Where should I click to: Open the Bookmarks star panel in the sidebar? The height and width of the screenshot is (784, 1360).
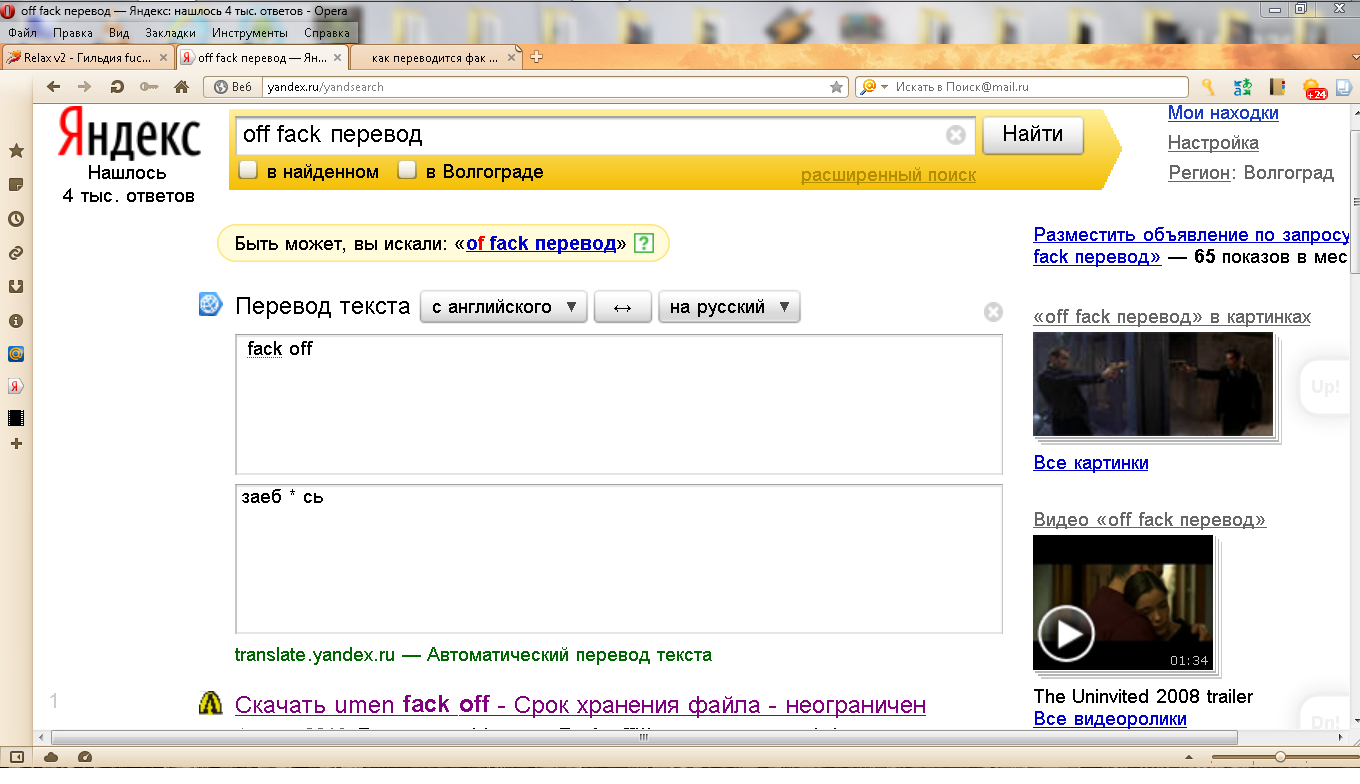click(x=16, y=151)
